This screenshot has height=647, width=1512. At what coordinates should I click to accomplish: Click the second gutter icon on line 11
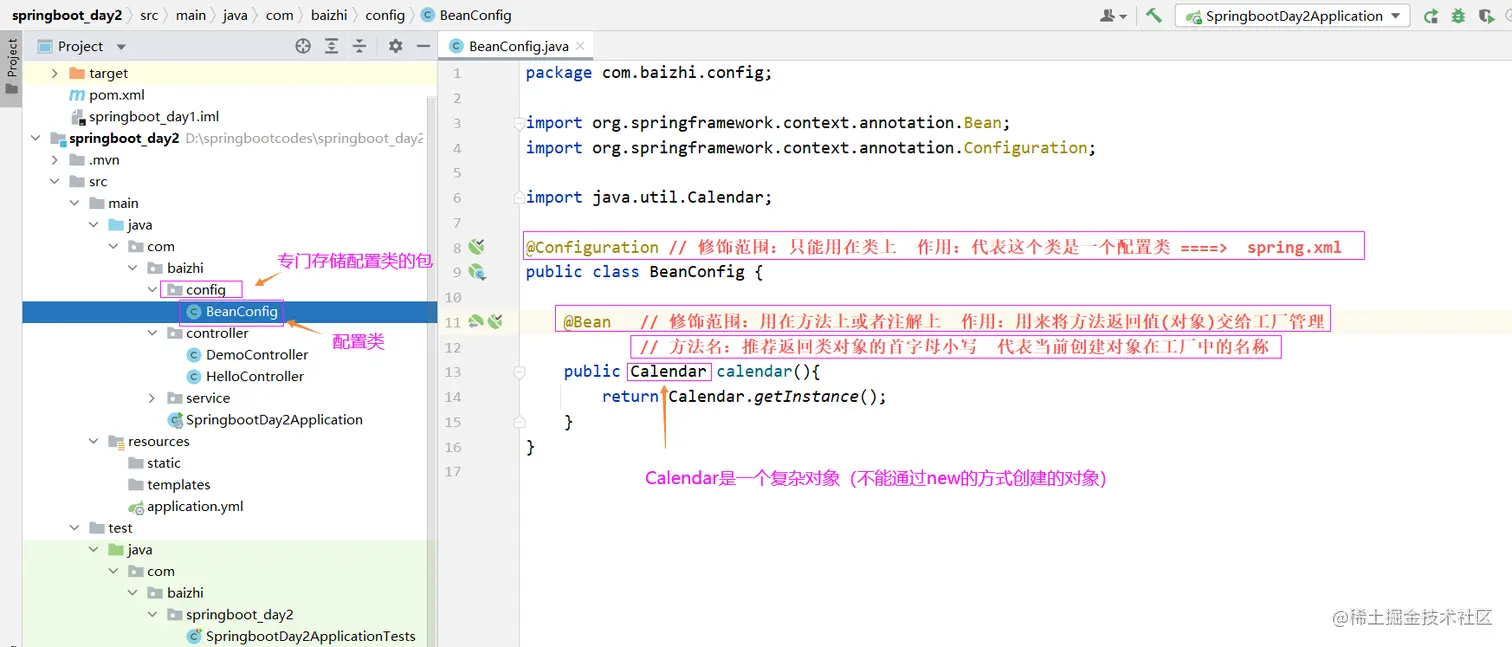494,321
